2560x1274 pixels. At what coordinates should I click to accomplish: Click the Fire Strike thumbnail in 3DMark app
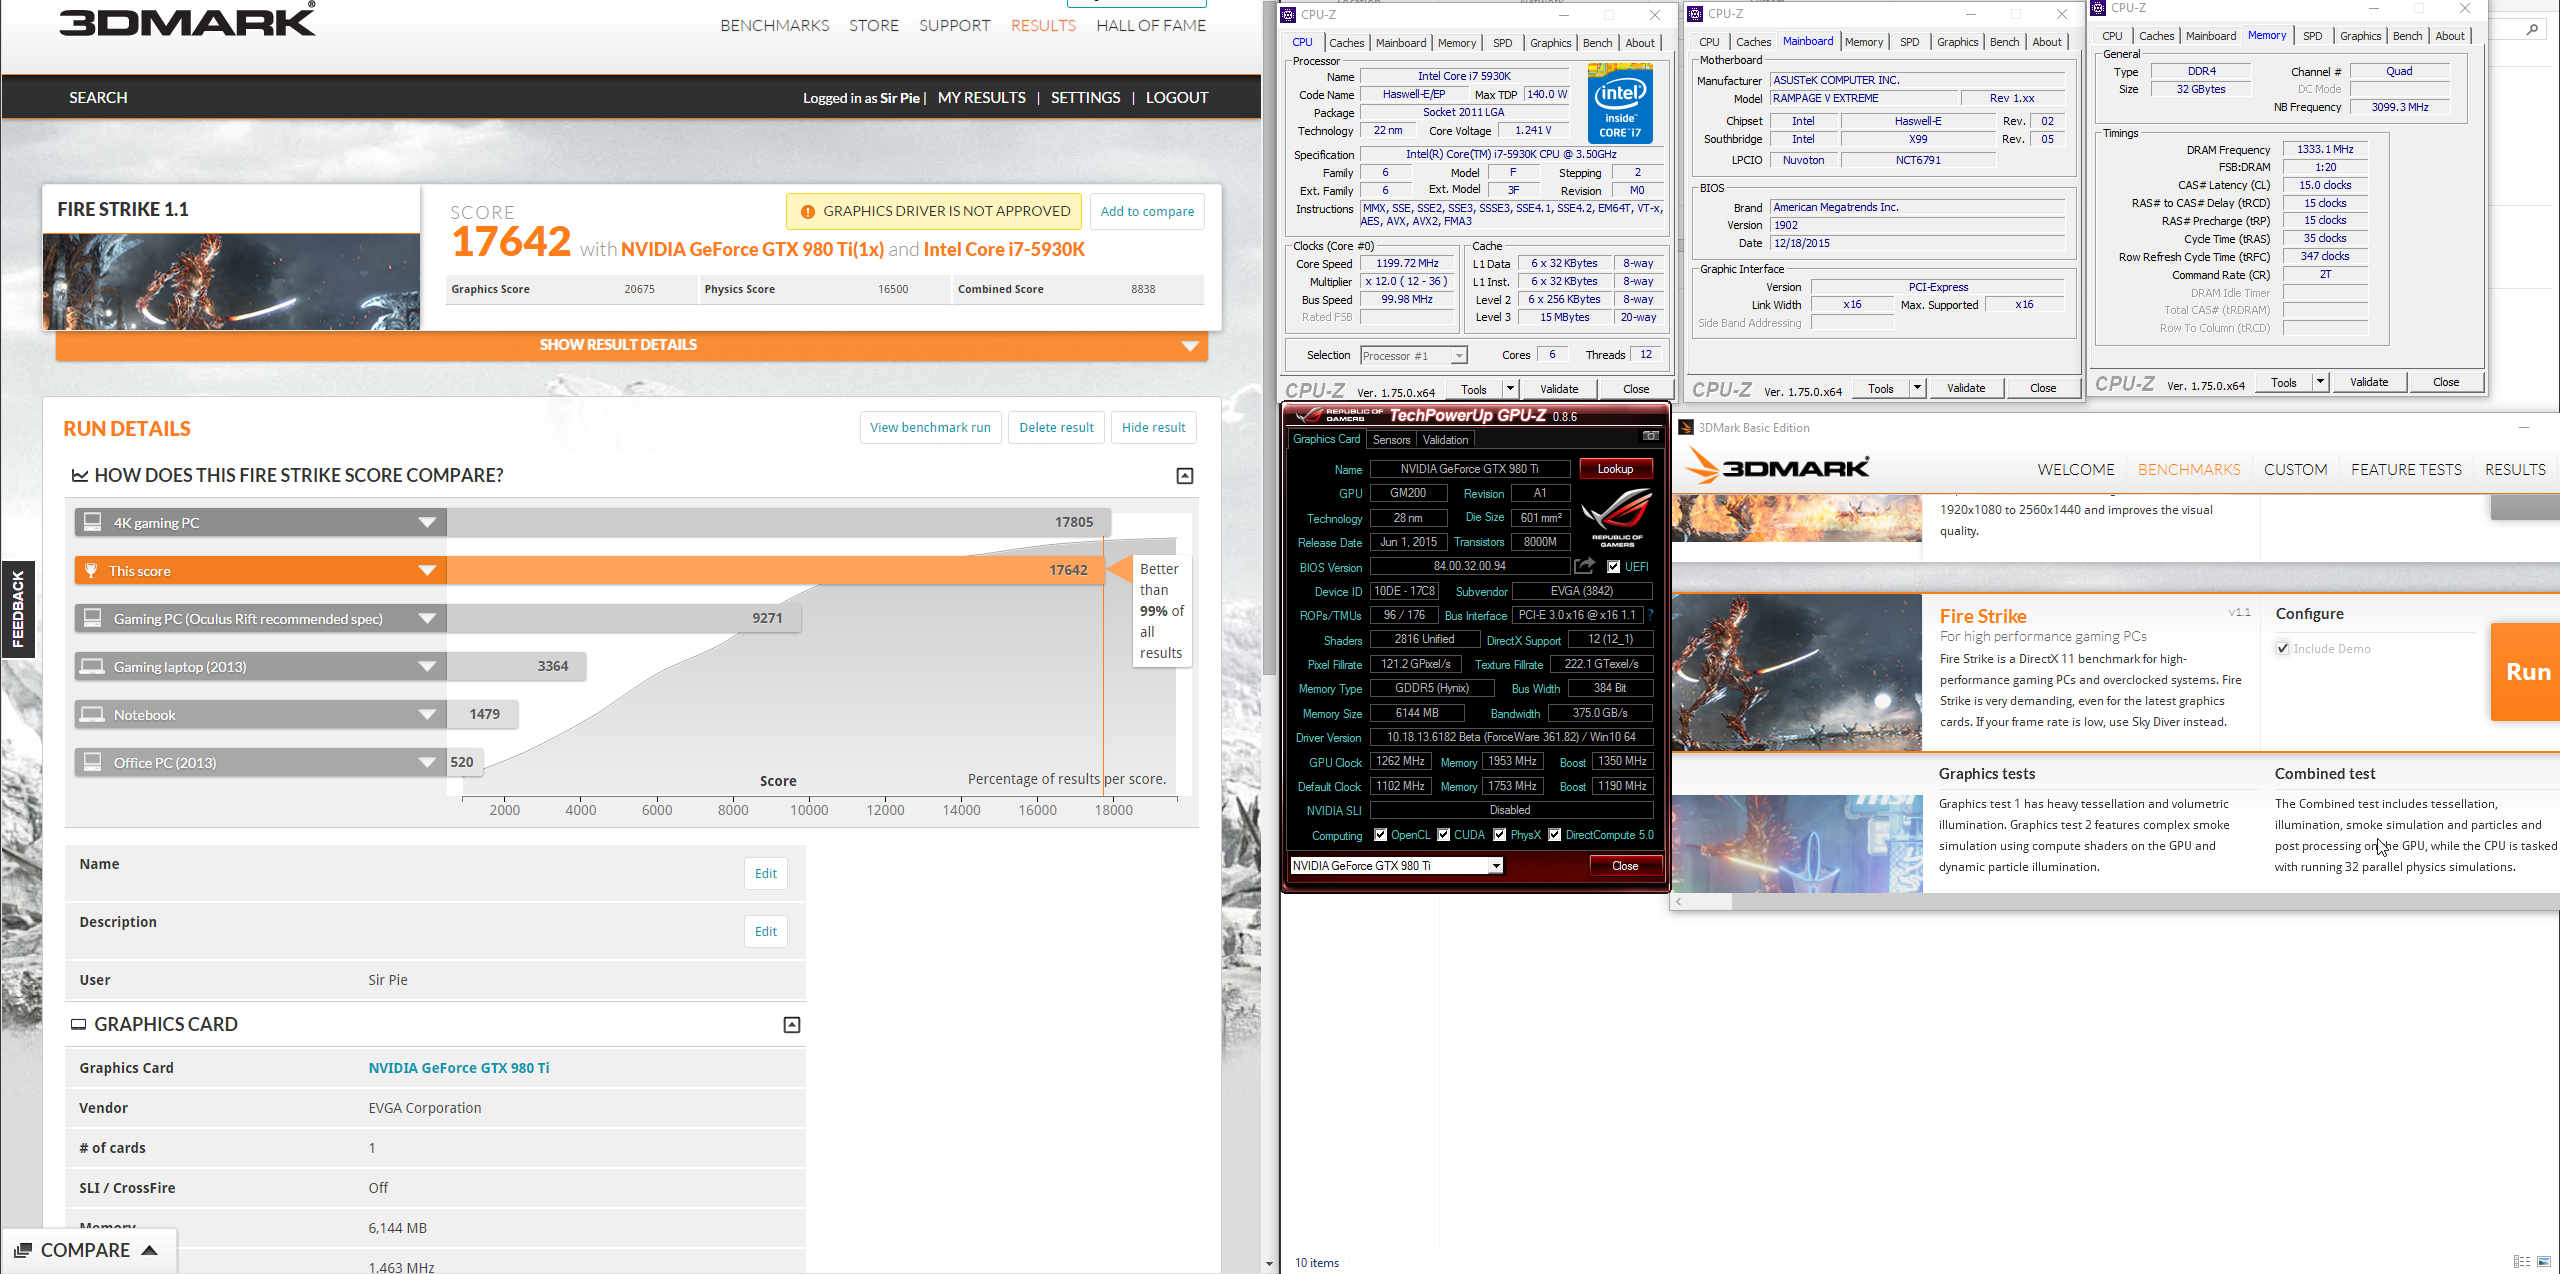coord(1797,673)
